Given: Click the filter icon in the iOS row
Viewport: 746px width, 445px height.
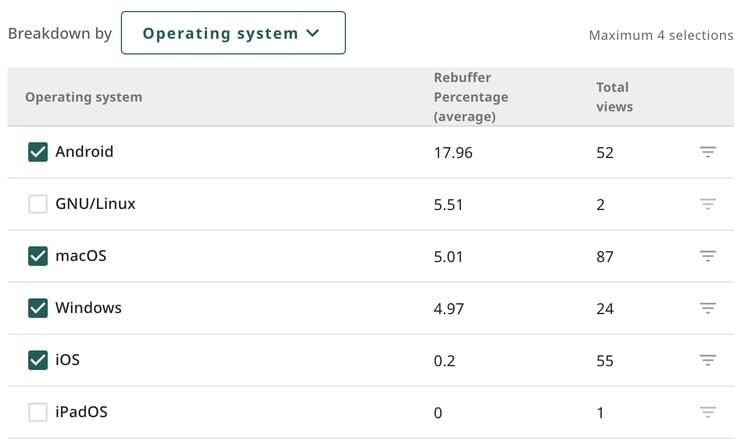Looking at the screenshot, I should coord(708,360).
